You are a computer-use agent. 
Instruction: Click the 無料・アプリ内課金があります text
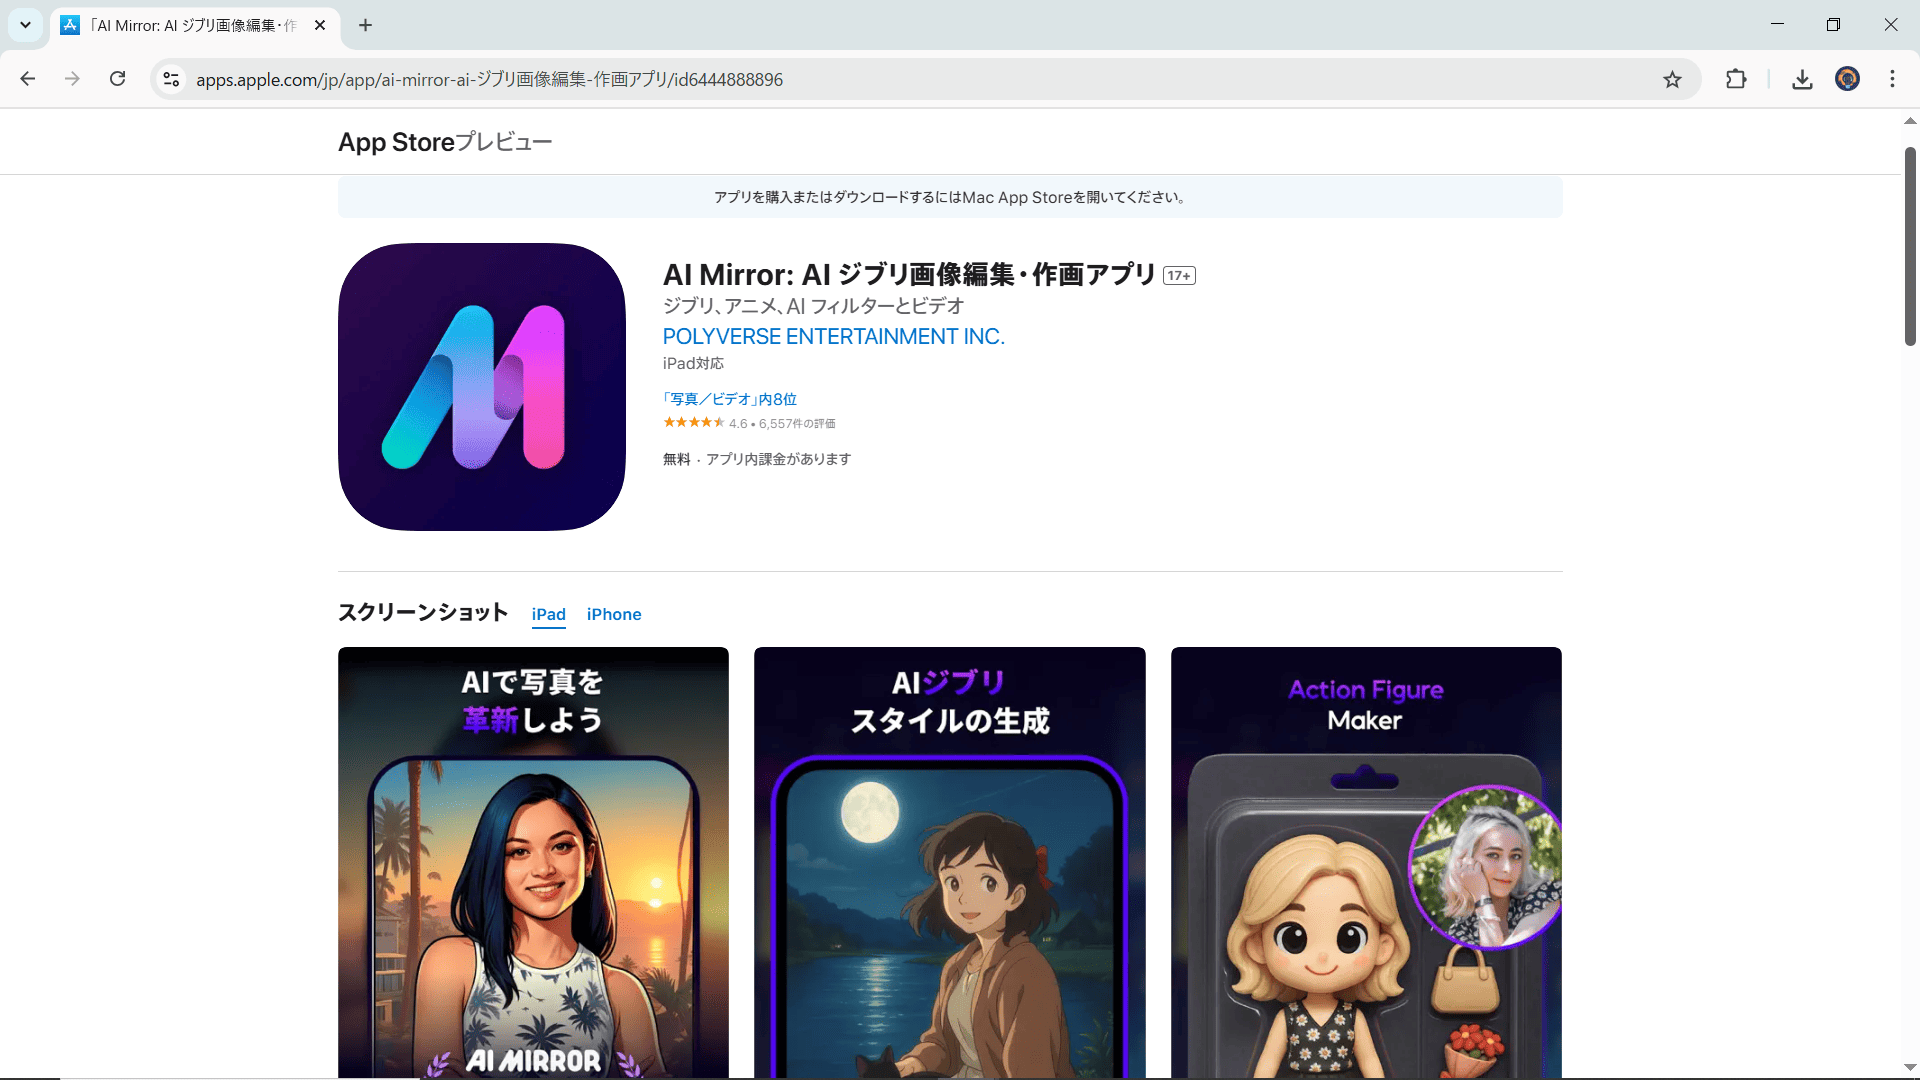pos(756,459)
